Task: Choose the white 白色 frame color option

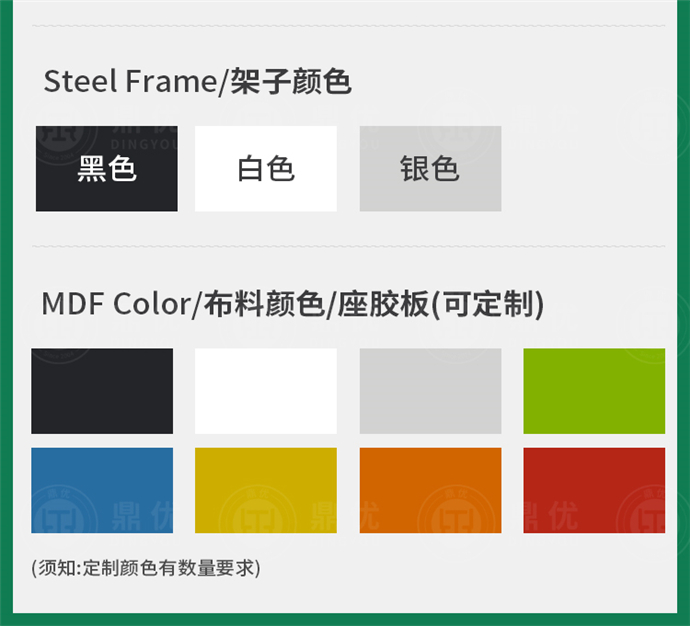Action: (x=266, y=169)
